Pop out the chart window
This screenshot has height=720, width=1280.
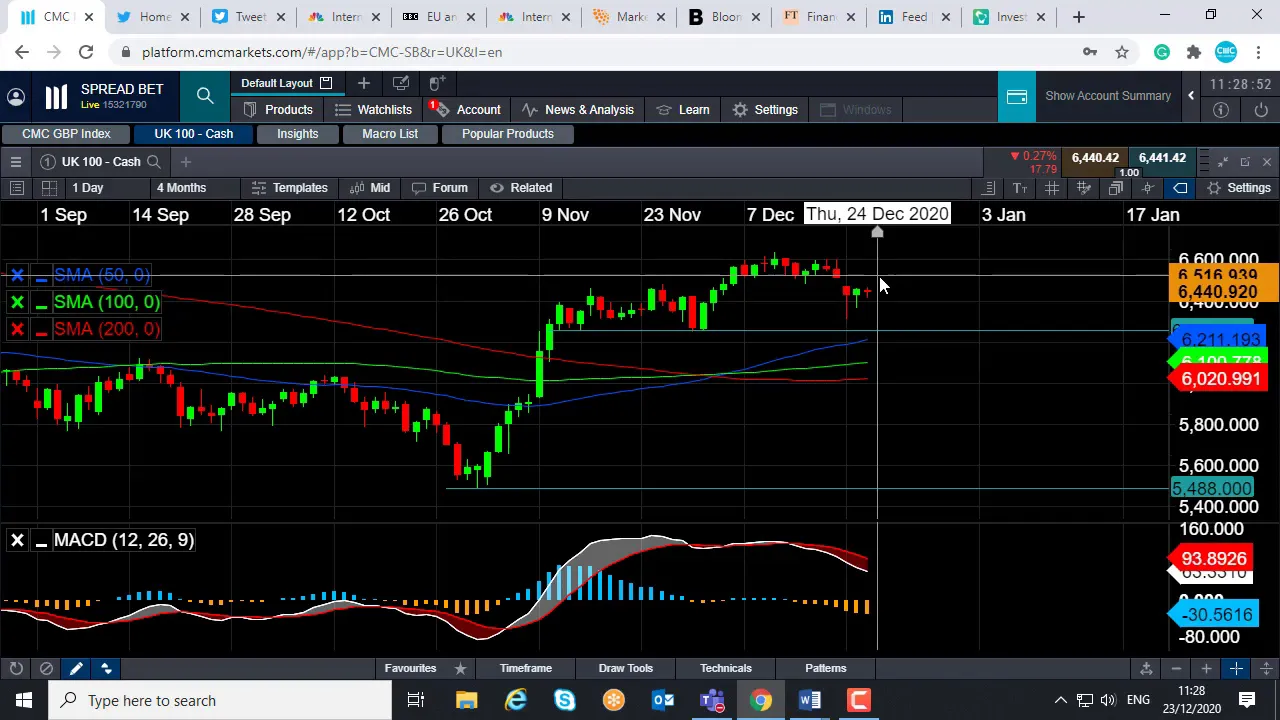point(1245,162)
